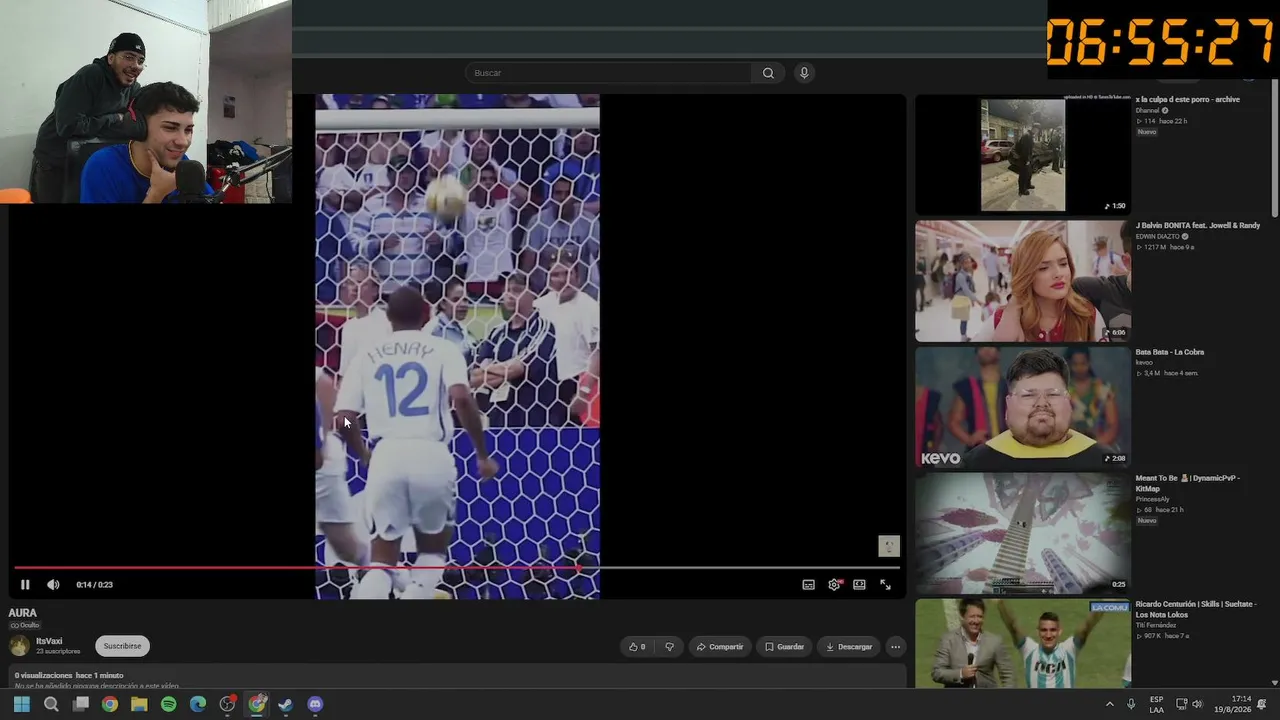
Task: Open 'Ricardo Centurión | Skills' video title
Action: click(1195, 609)
